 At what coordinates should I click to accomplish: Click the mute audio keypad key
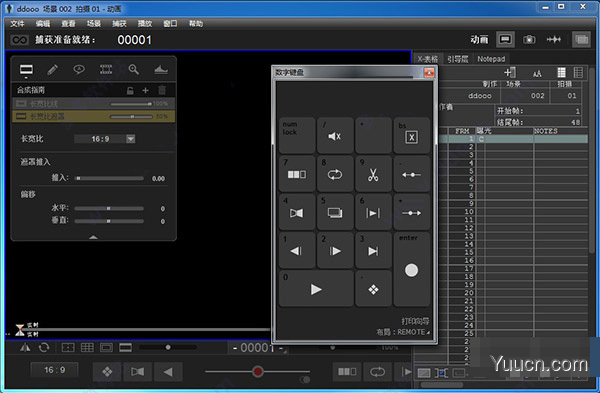[x=335, y=135]
